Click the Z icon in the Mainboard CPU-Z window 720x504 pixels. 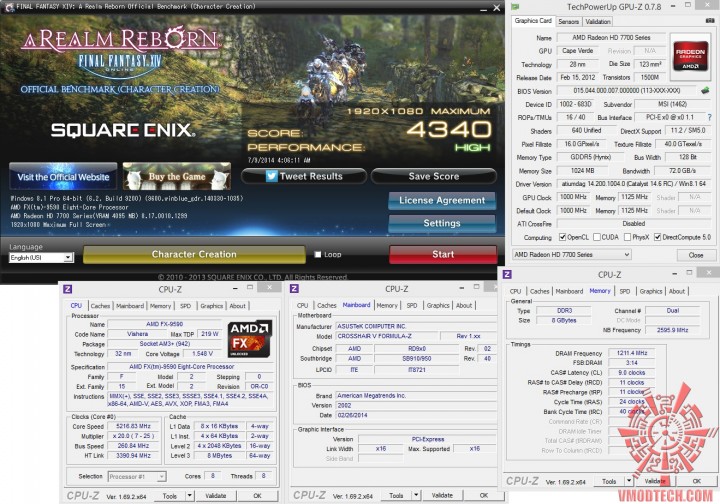294,288
